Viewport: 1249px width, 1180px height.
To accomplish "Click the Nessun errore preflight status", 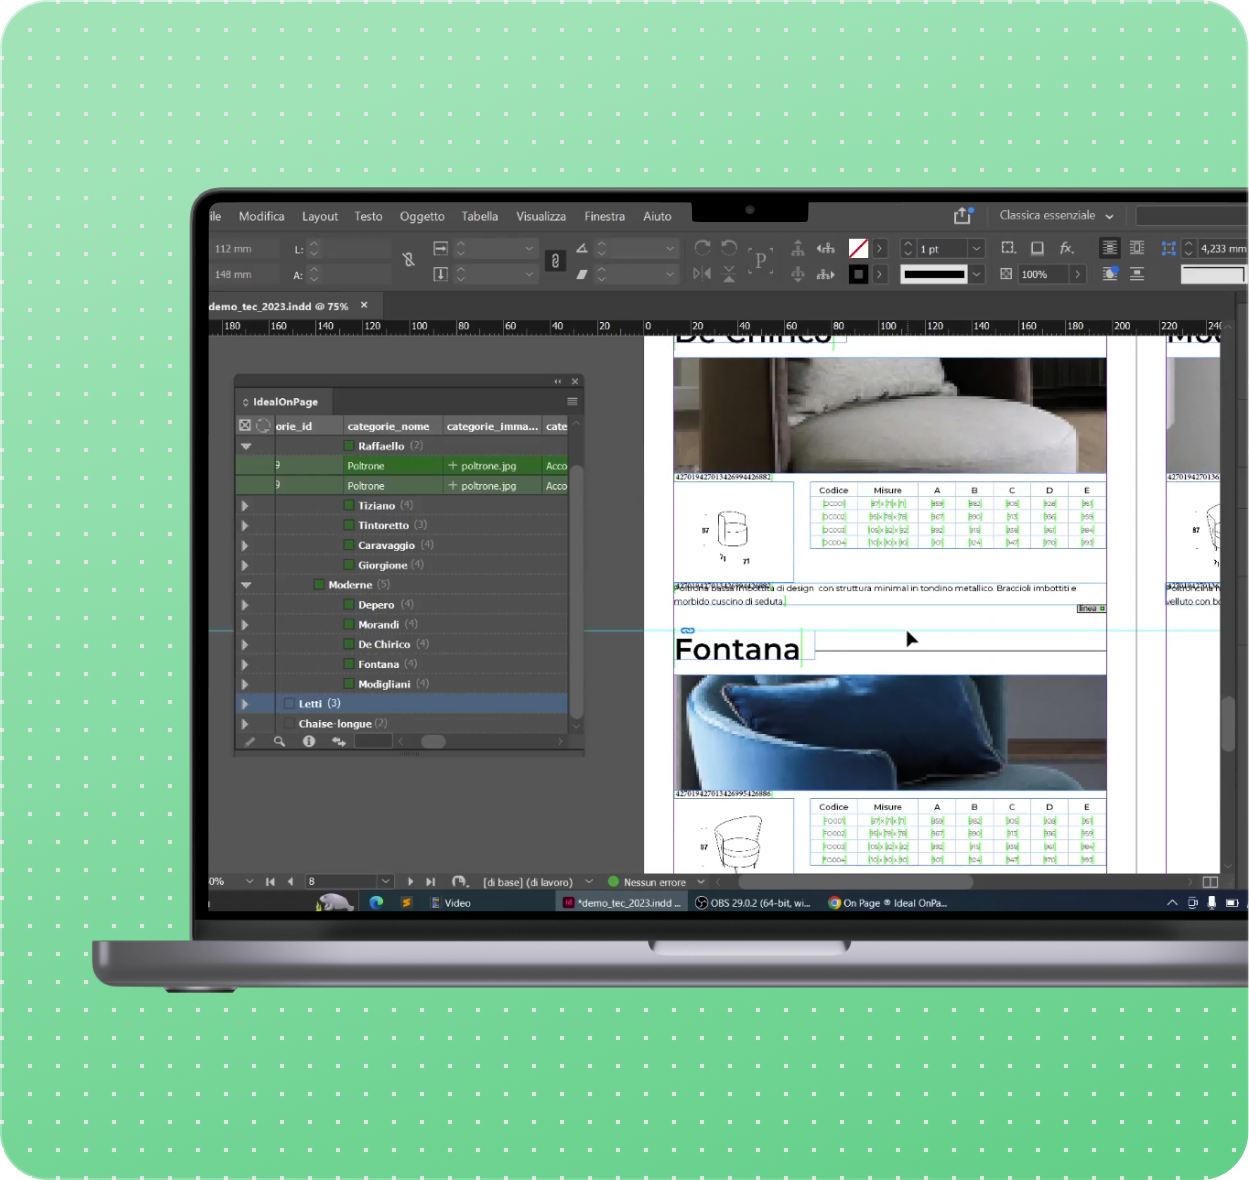I will click(x=654, y=882).
